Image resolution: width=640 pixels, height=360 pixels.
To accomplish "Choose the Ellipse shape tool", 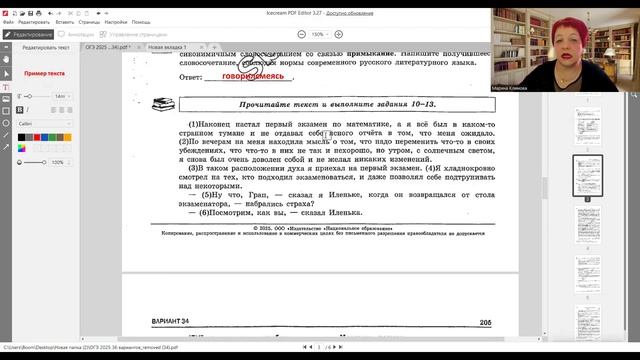I will (6, 123).
